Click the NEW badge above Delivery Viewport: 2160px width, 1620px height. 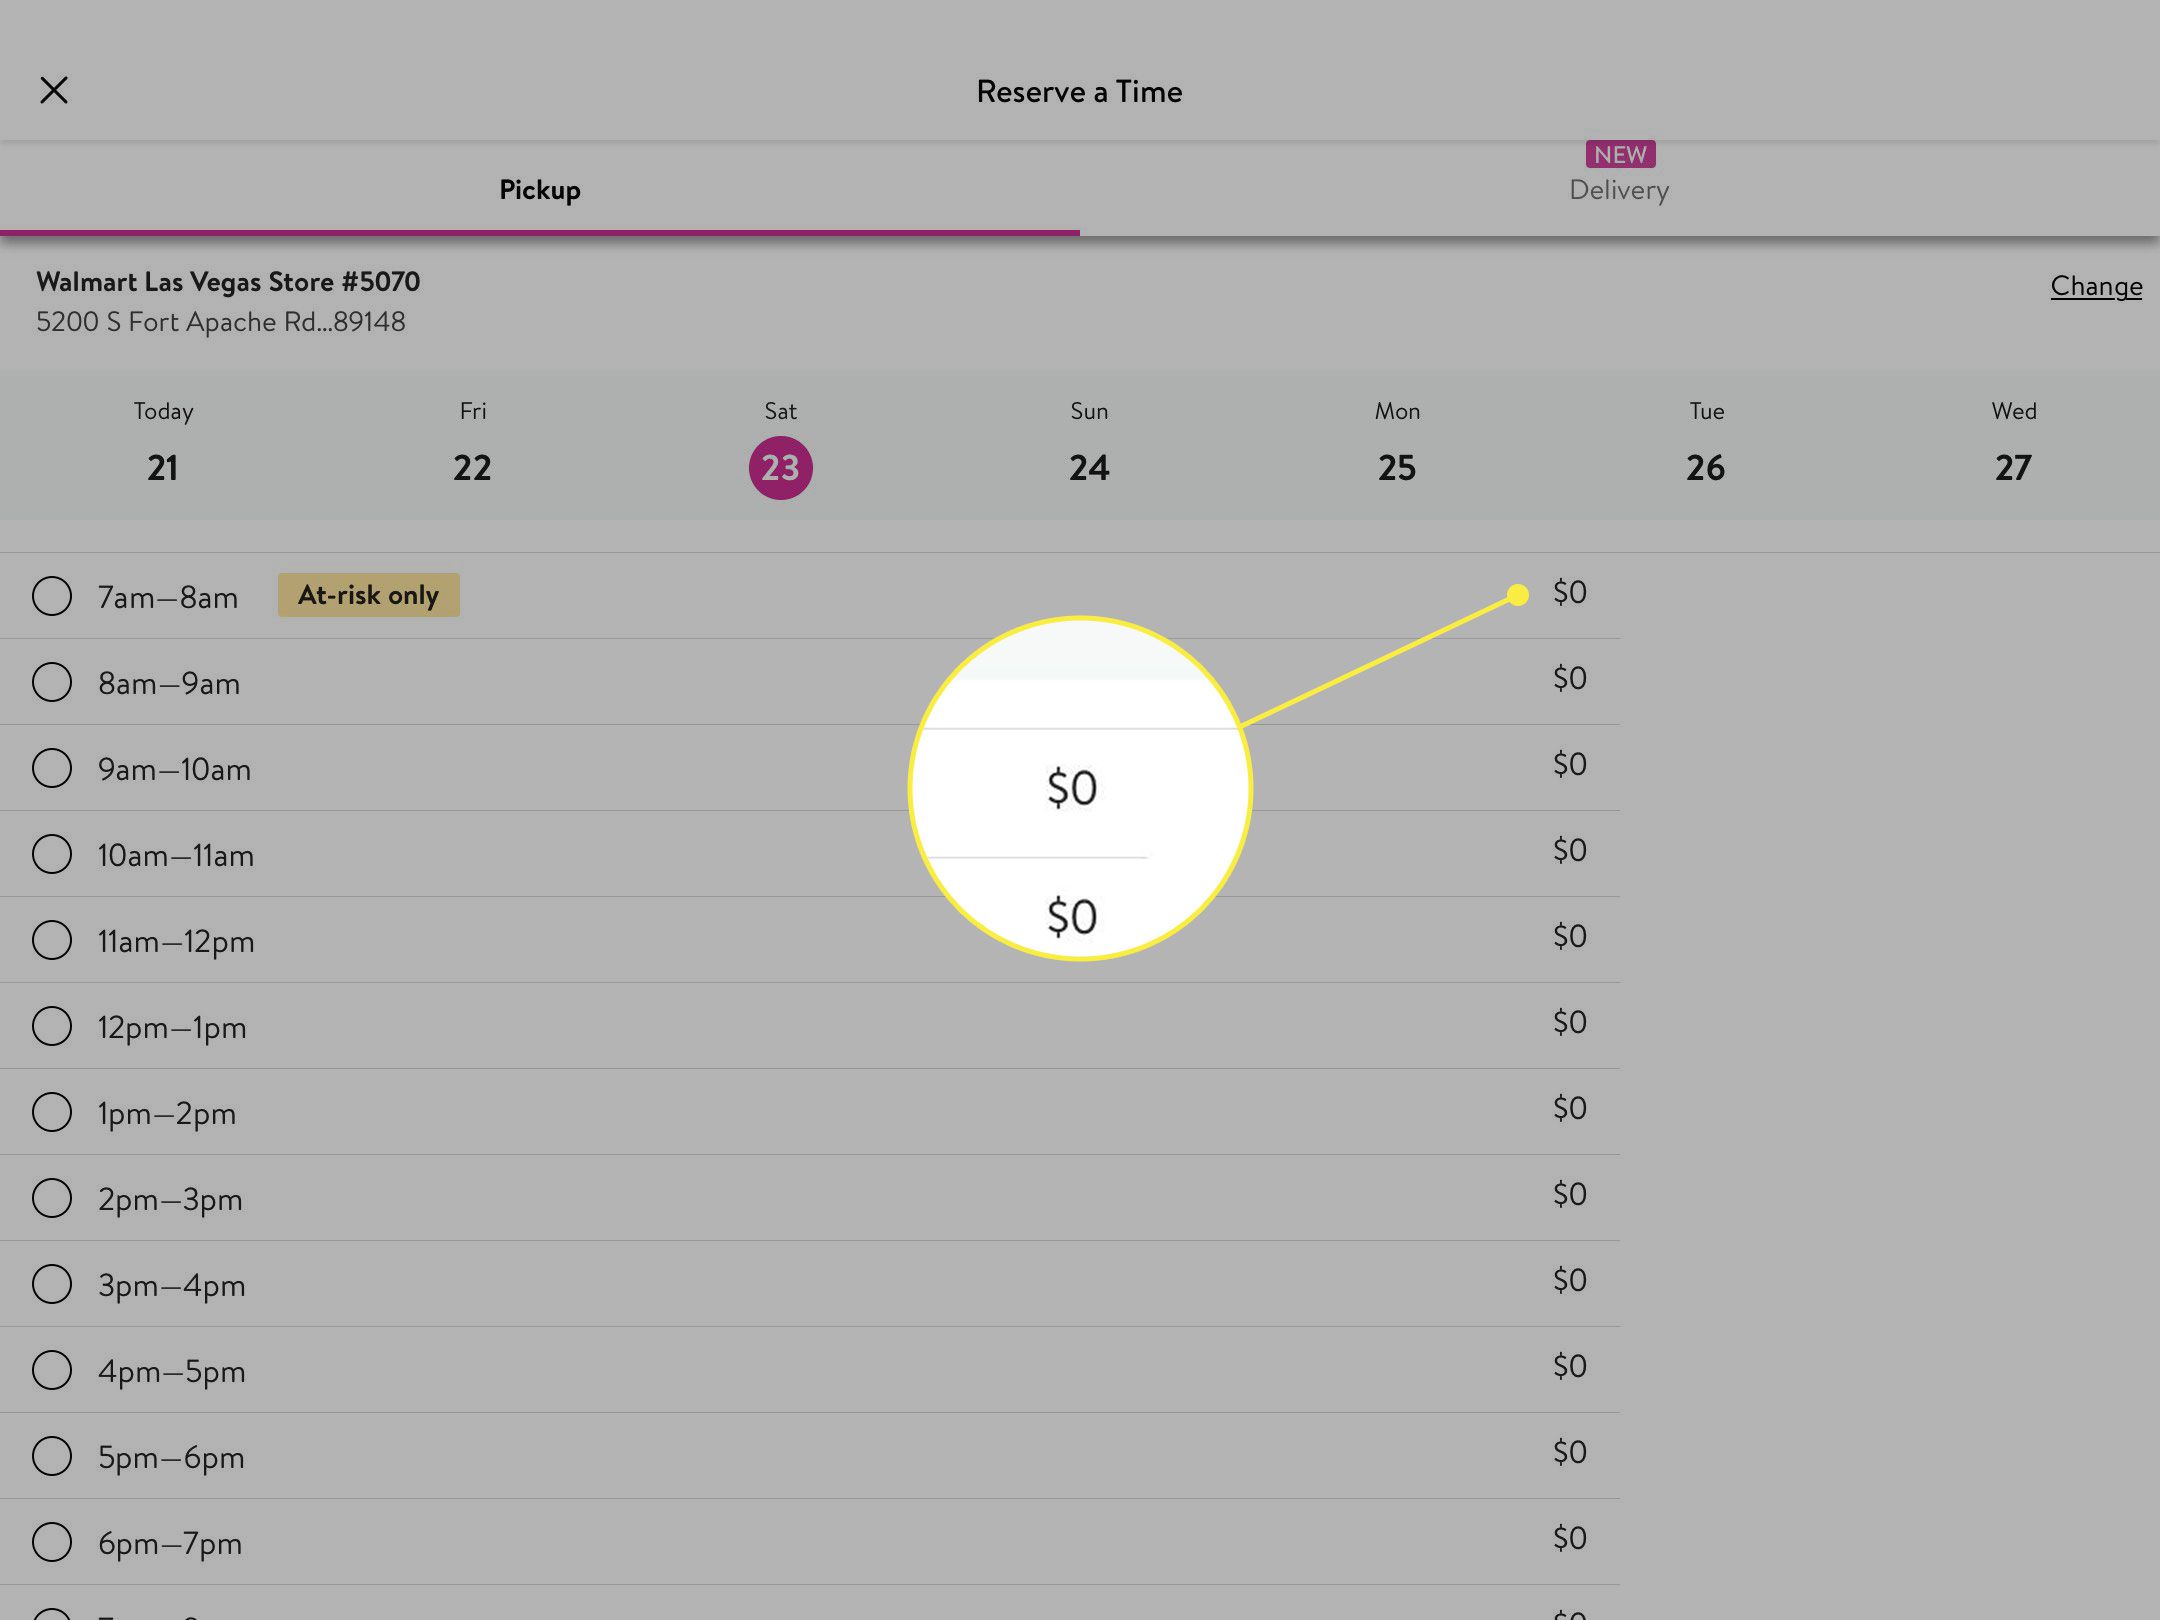pos(1620,154)
